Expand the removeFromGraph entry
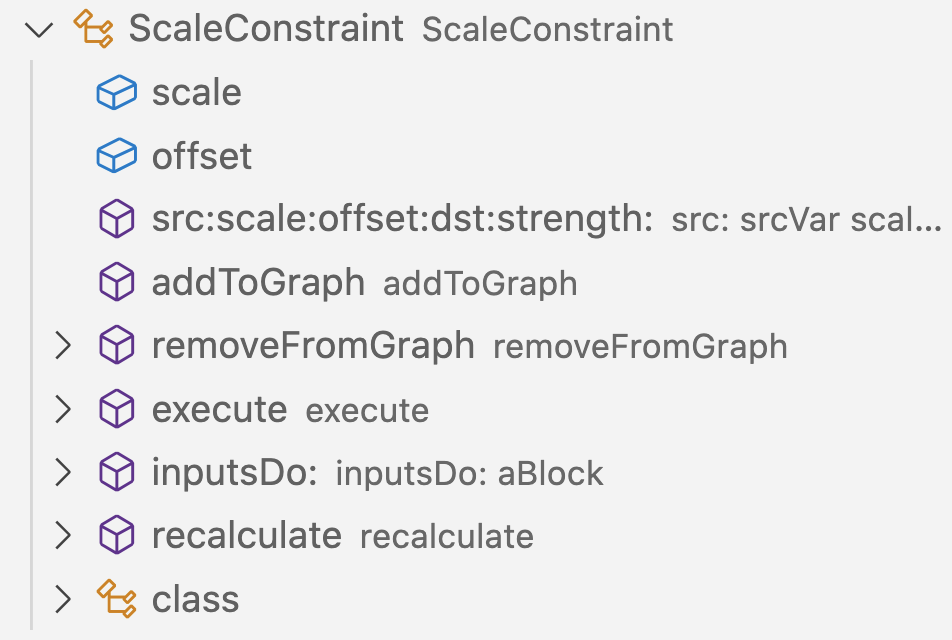The height and width of the screenshot is (640, 952). pyautogui.click(x=63, y=345)
